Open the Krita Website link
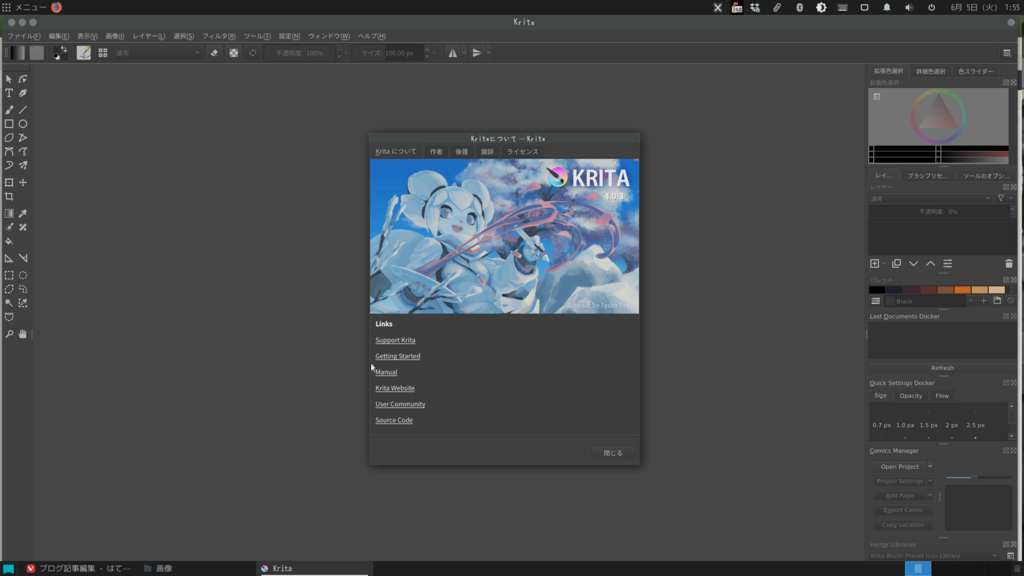This screenshot has height=576, width=1024. (x=394, y=388)
